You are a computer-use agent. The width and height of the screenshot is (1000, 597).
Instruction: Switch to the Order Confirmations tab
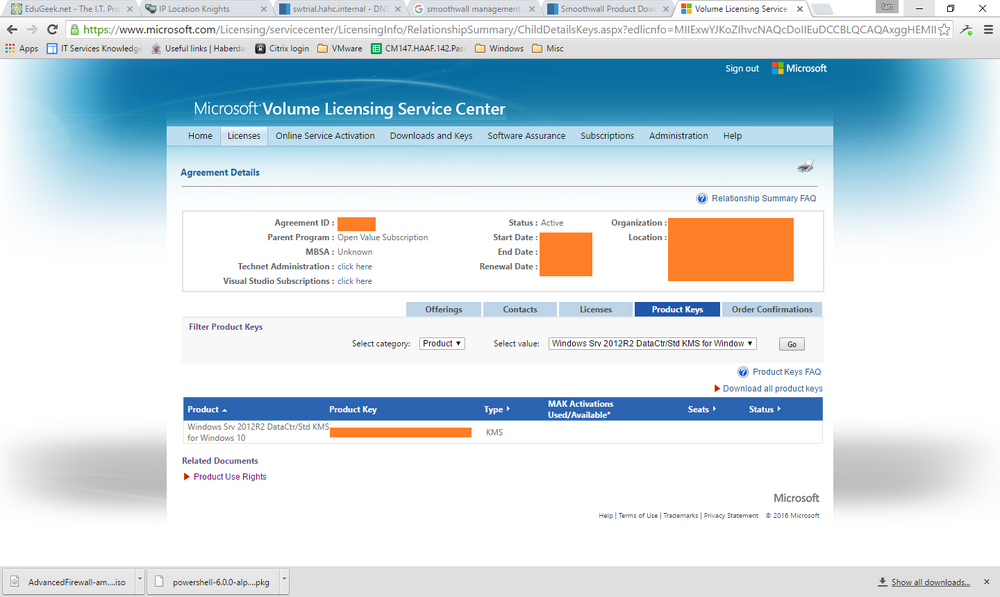point(772,309)
